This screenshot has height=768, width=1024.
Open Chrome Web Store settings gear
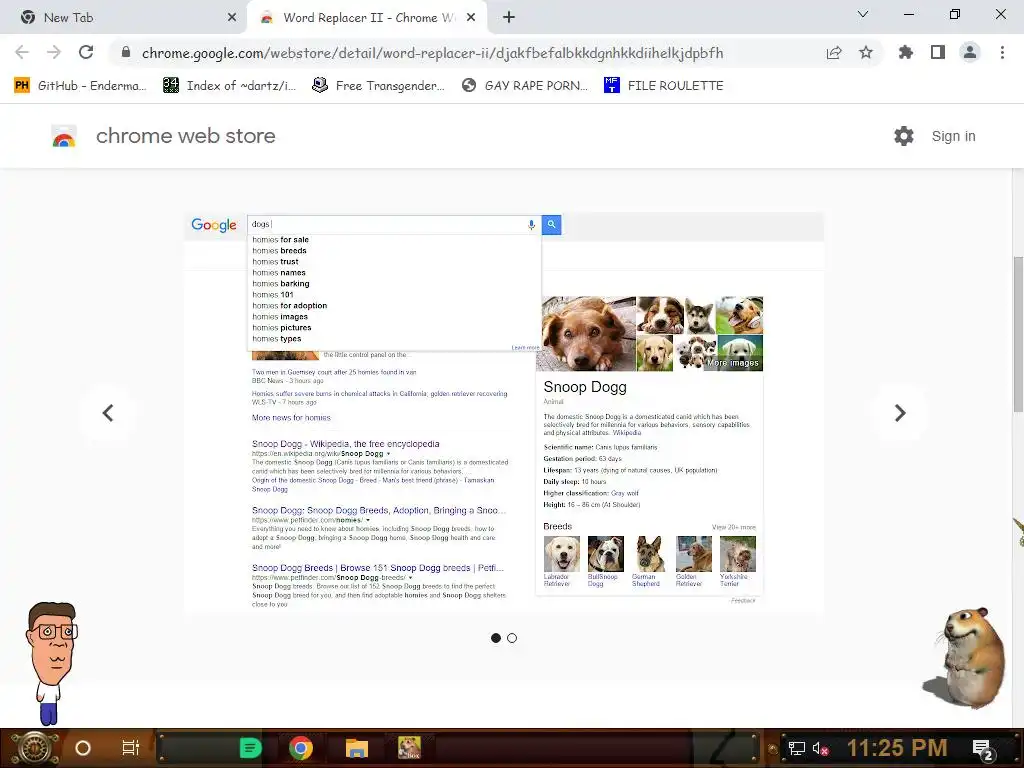[904, 136]
